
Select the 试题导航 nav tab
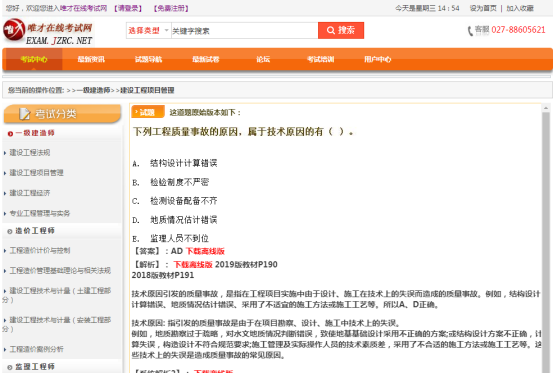point(148,59)
